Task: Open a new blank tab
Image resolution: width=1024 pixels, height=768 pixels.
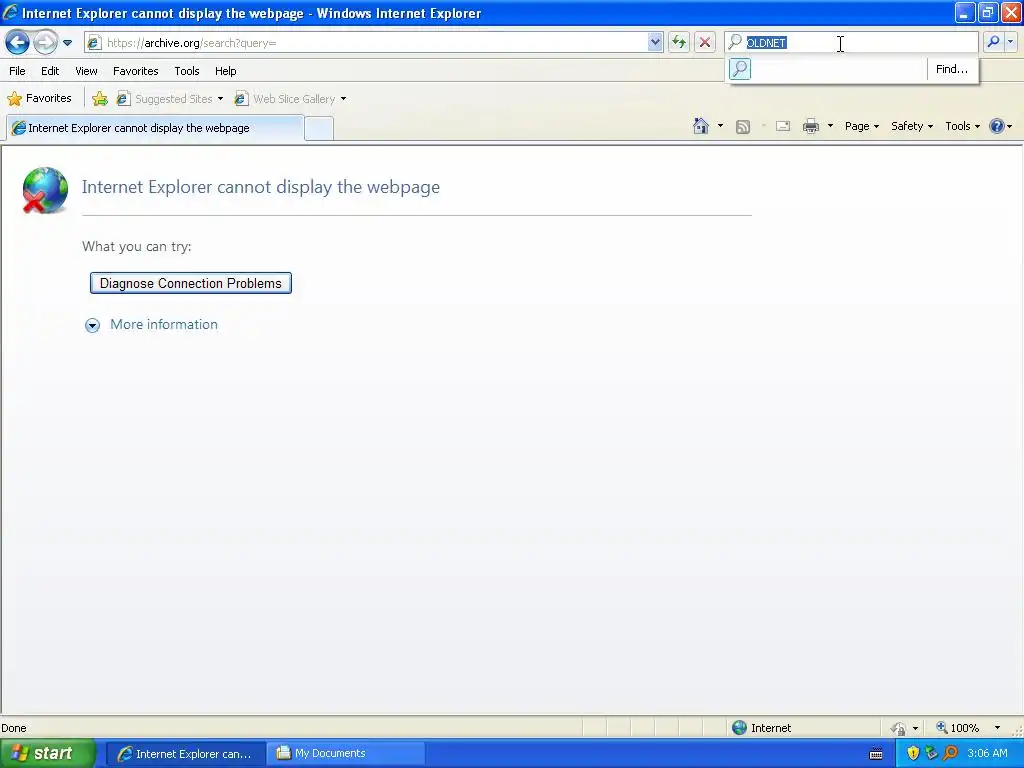Action: pyautogui.click(x=319, y=129)
